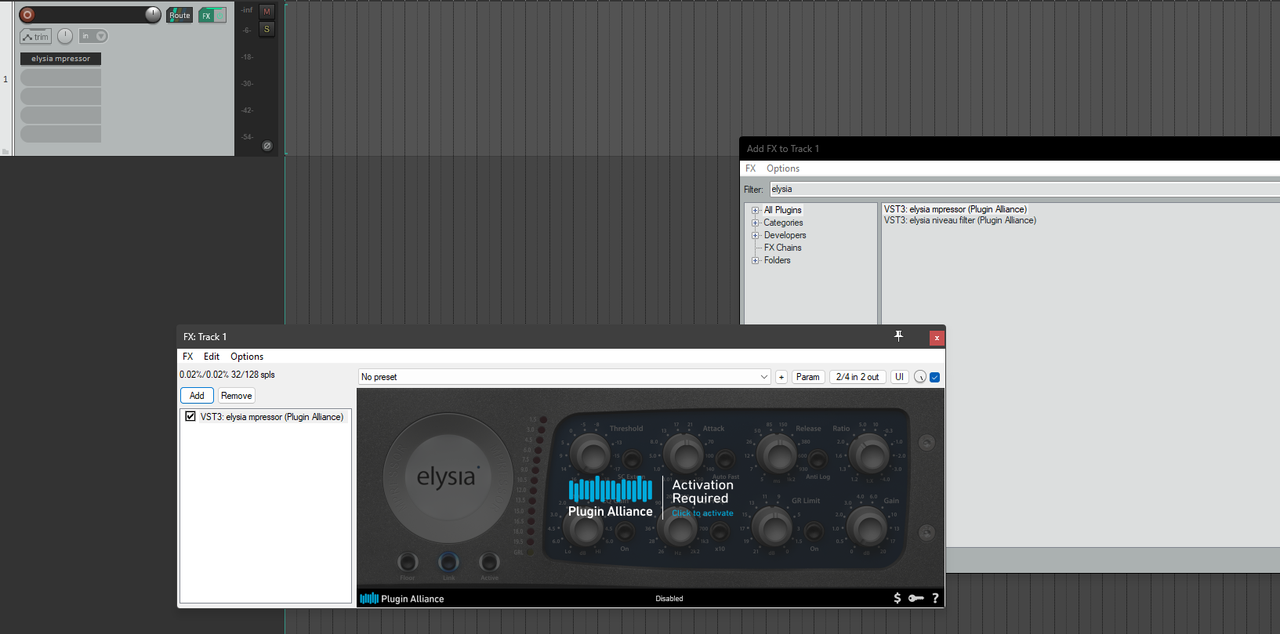The height and width of the screenshot is (634, 1280).
Task: Select All Plugins label in tree
Action: [783, 210]
